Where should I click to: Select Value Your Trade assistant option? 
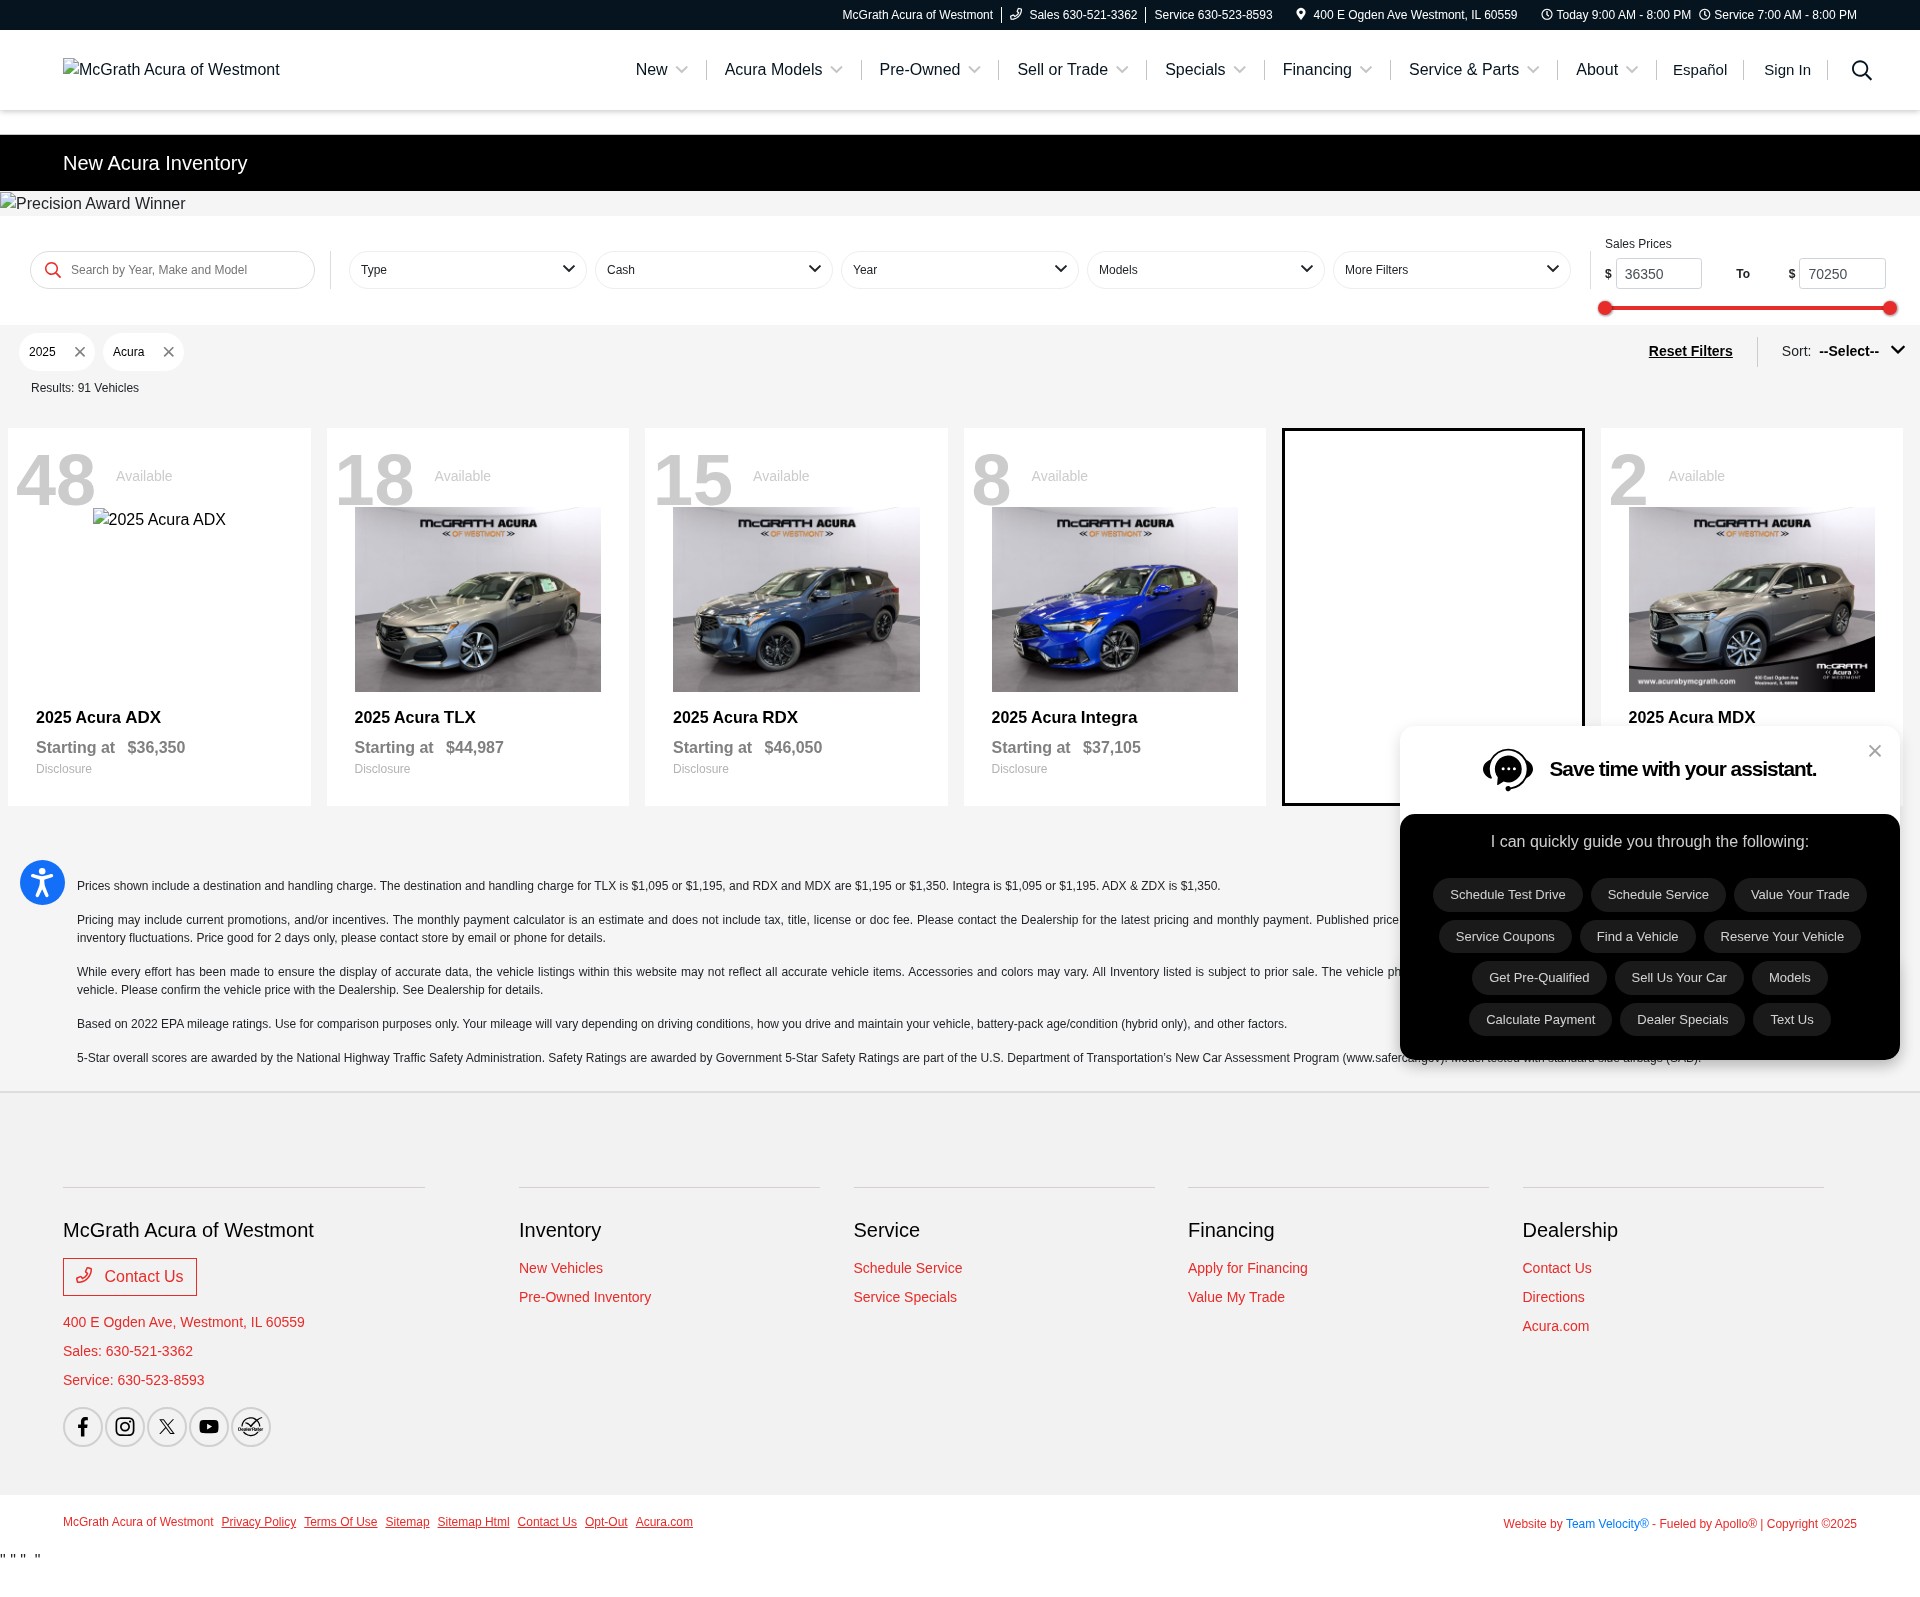pyautogui.click(x=1799, y=895)
